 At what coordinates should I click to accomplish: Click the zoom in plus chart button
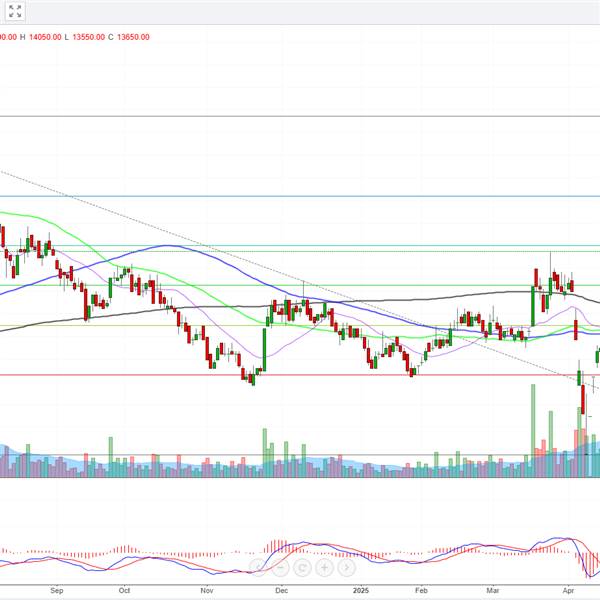pos(324,567)
